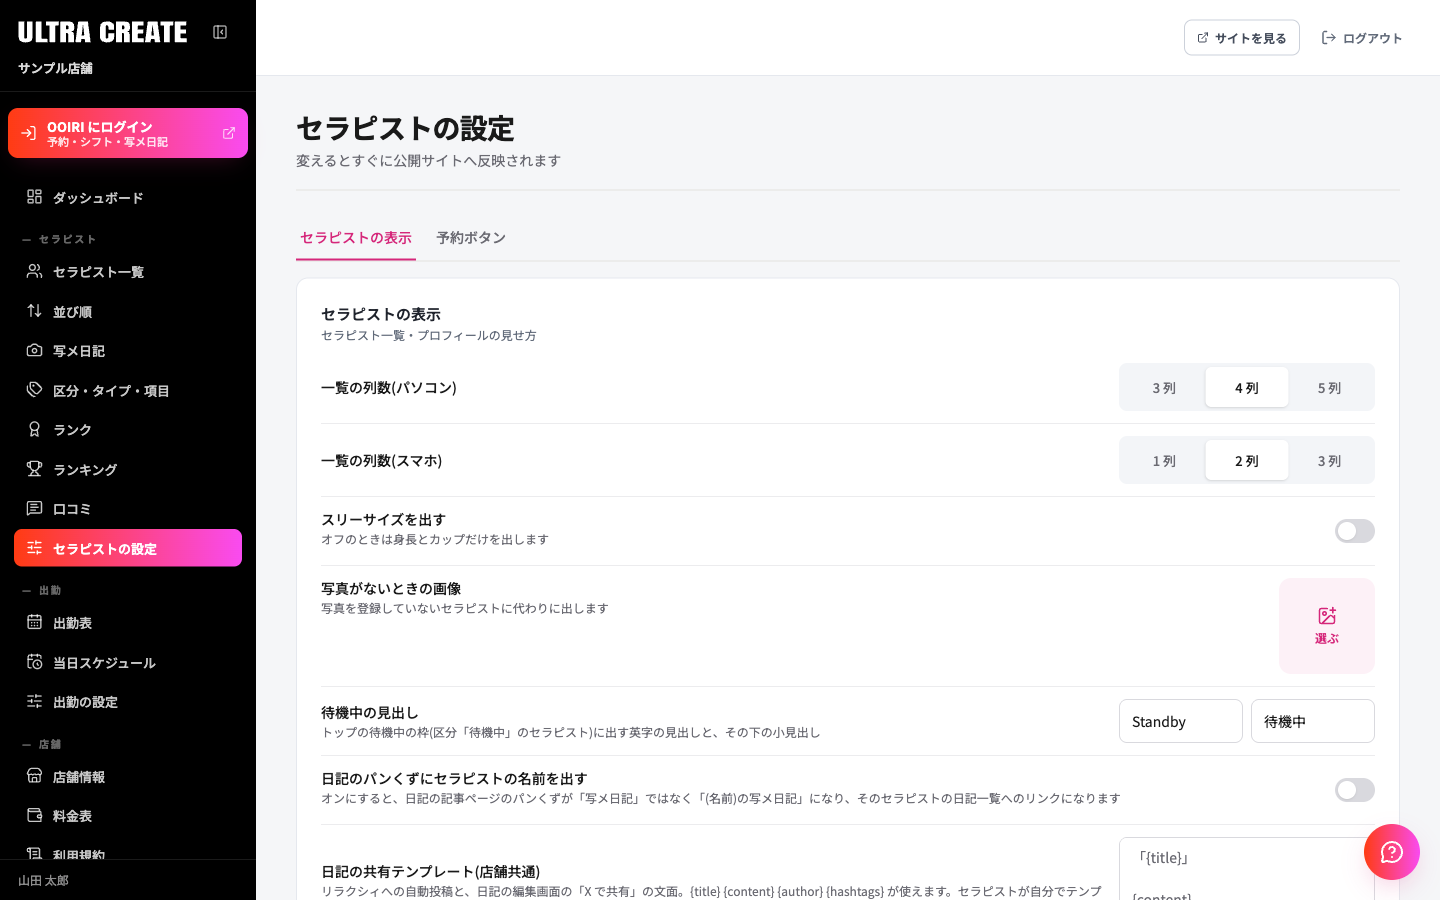Click the 出勤表 calendar icon
Screen dimensions: 1440x900
34,622
